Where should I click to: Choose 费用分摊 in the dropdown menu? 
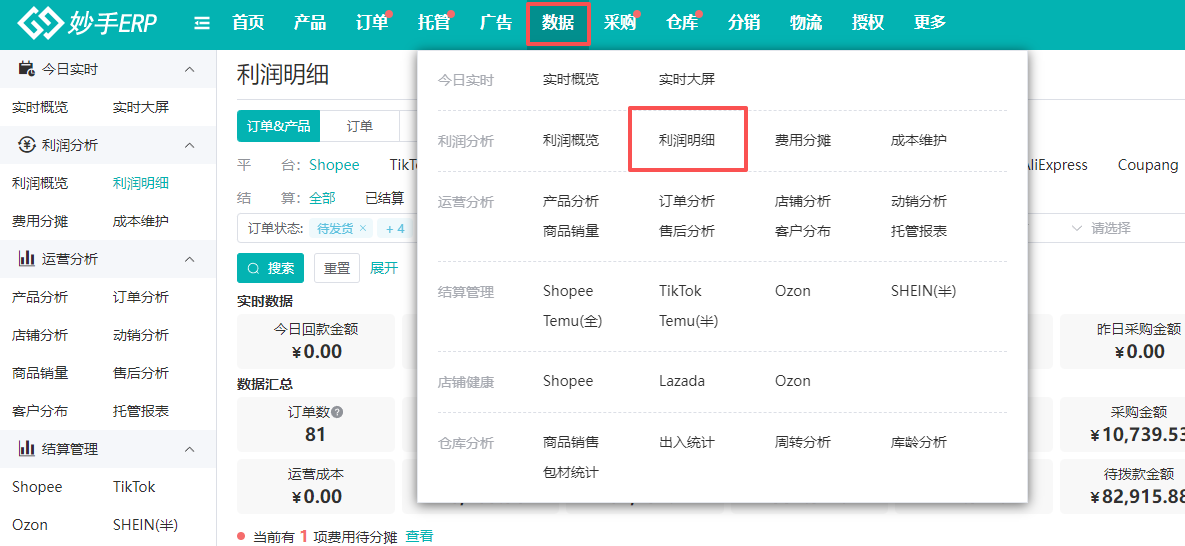[803, 140]
